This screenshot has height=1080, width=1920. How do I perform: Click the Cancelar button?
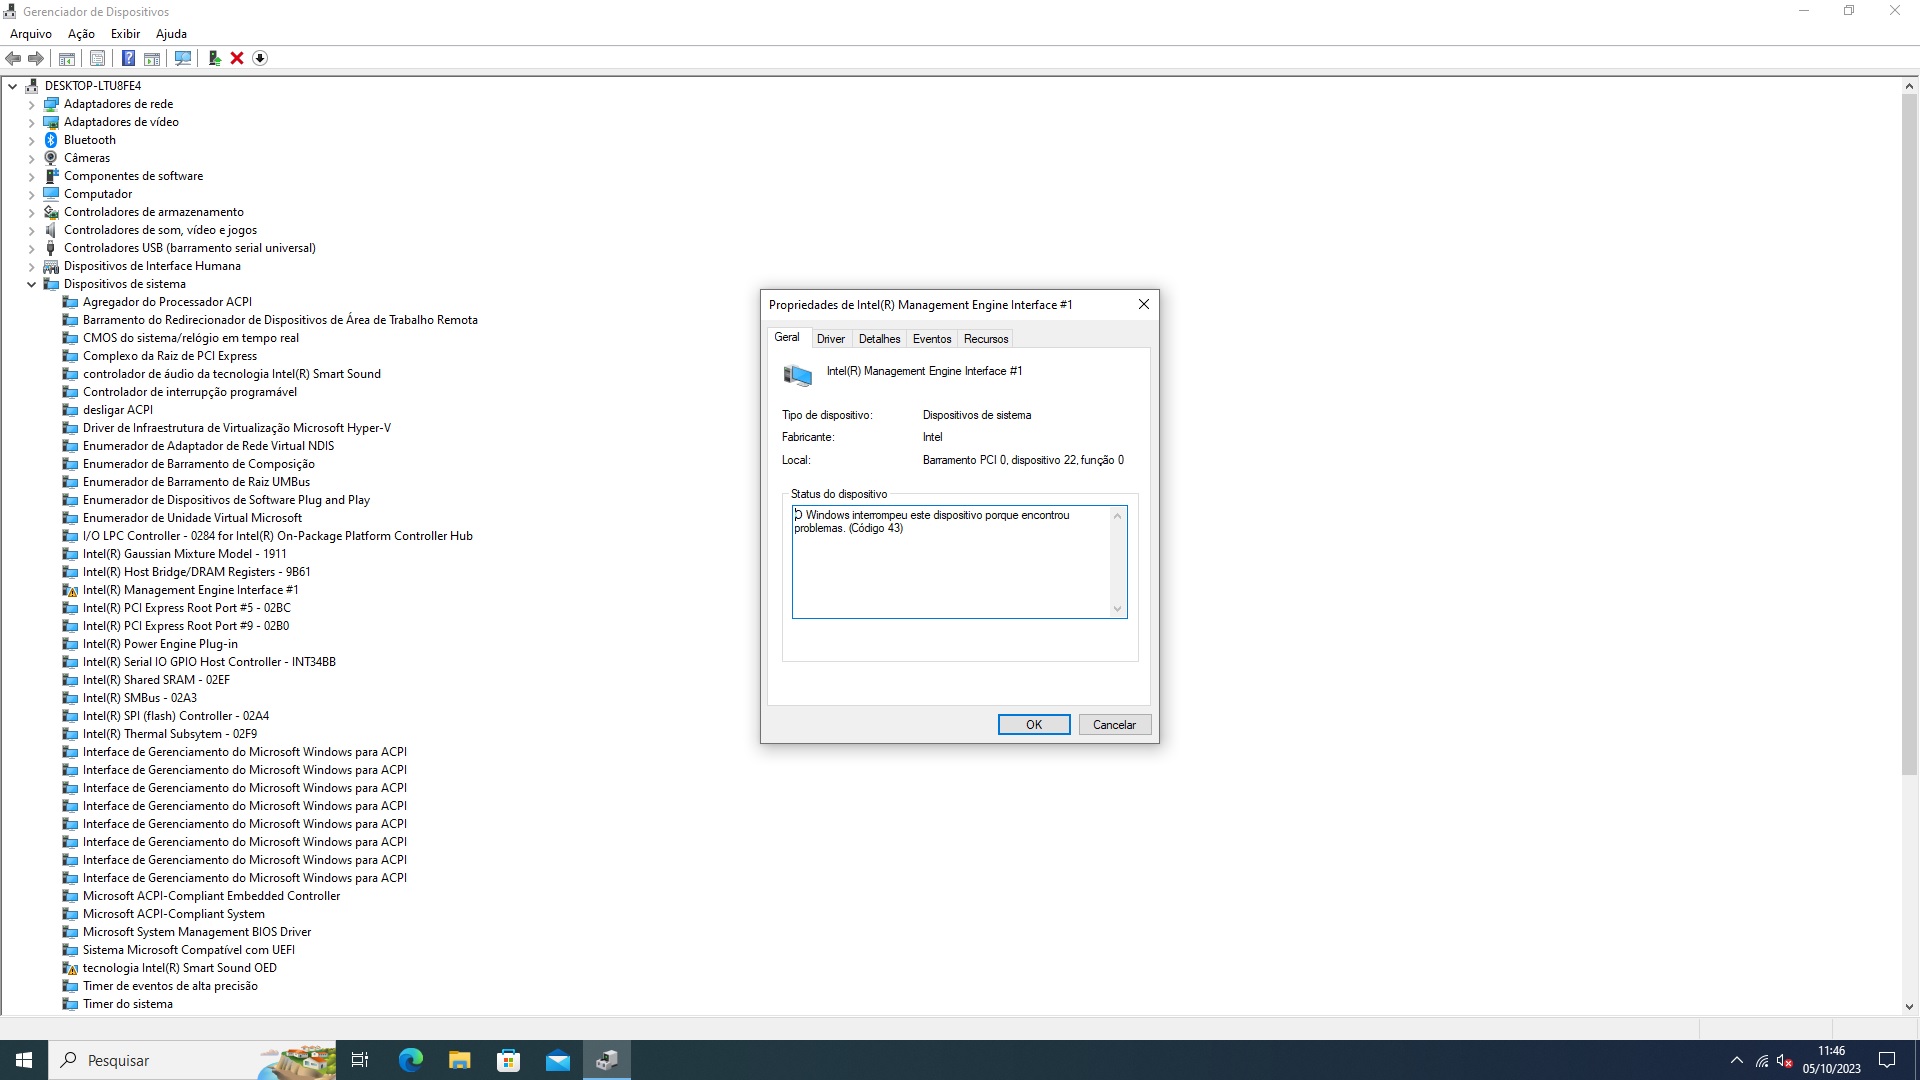(x=1114, y=725)
